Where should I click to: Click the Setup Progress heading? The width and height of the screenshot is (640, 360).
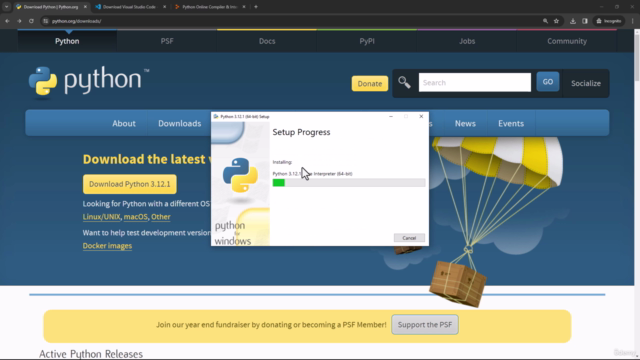point(301,132)
